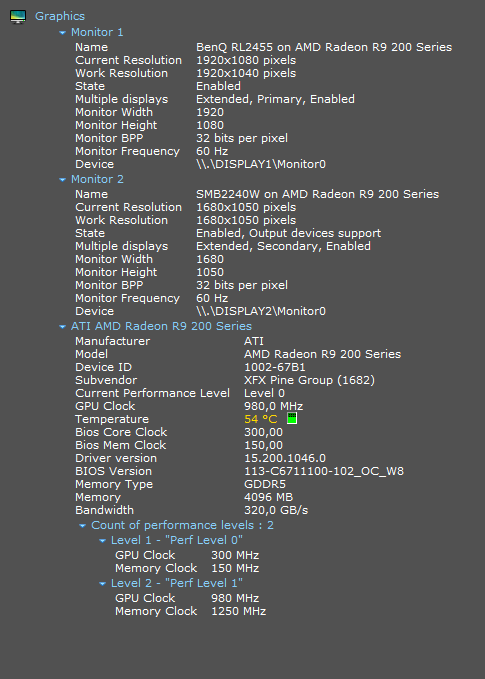Select ATI AMD Radeon R9 200 Series heading
The height and width of the screenshot is (679, 485).
(x=161, y=326)
